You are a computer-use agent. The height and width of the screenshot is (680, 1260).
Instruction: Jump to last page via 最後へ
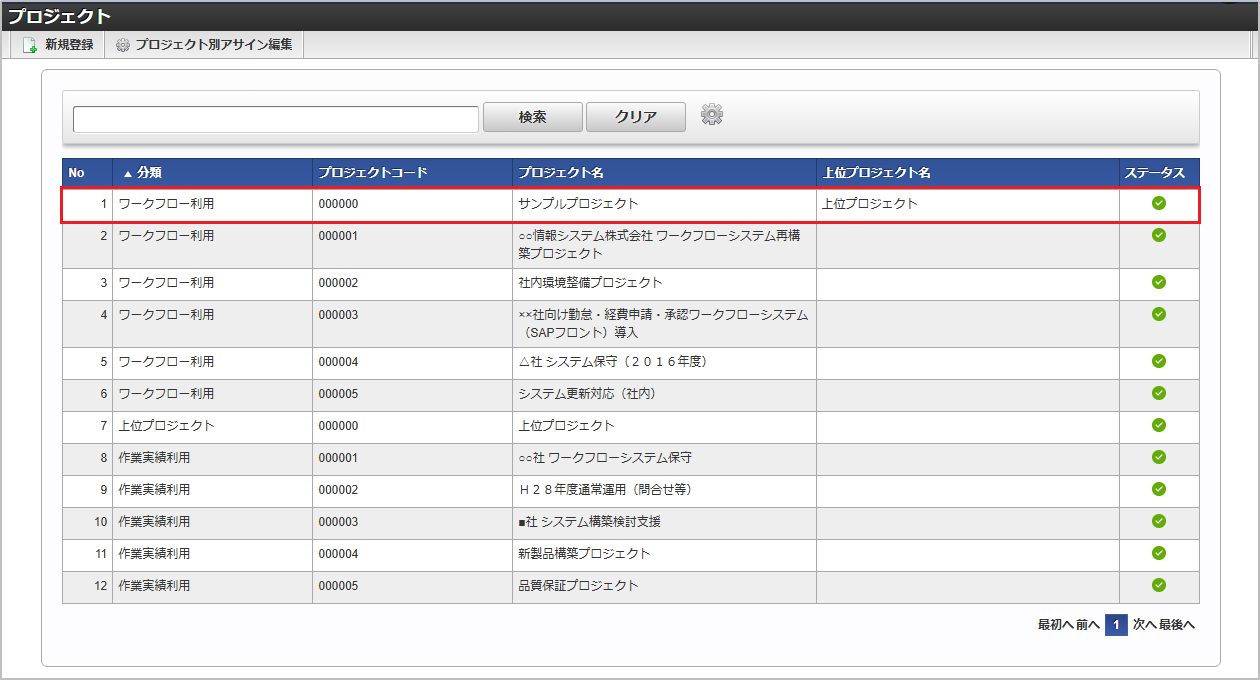(1177, 625)
